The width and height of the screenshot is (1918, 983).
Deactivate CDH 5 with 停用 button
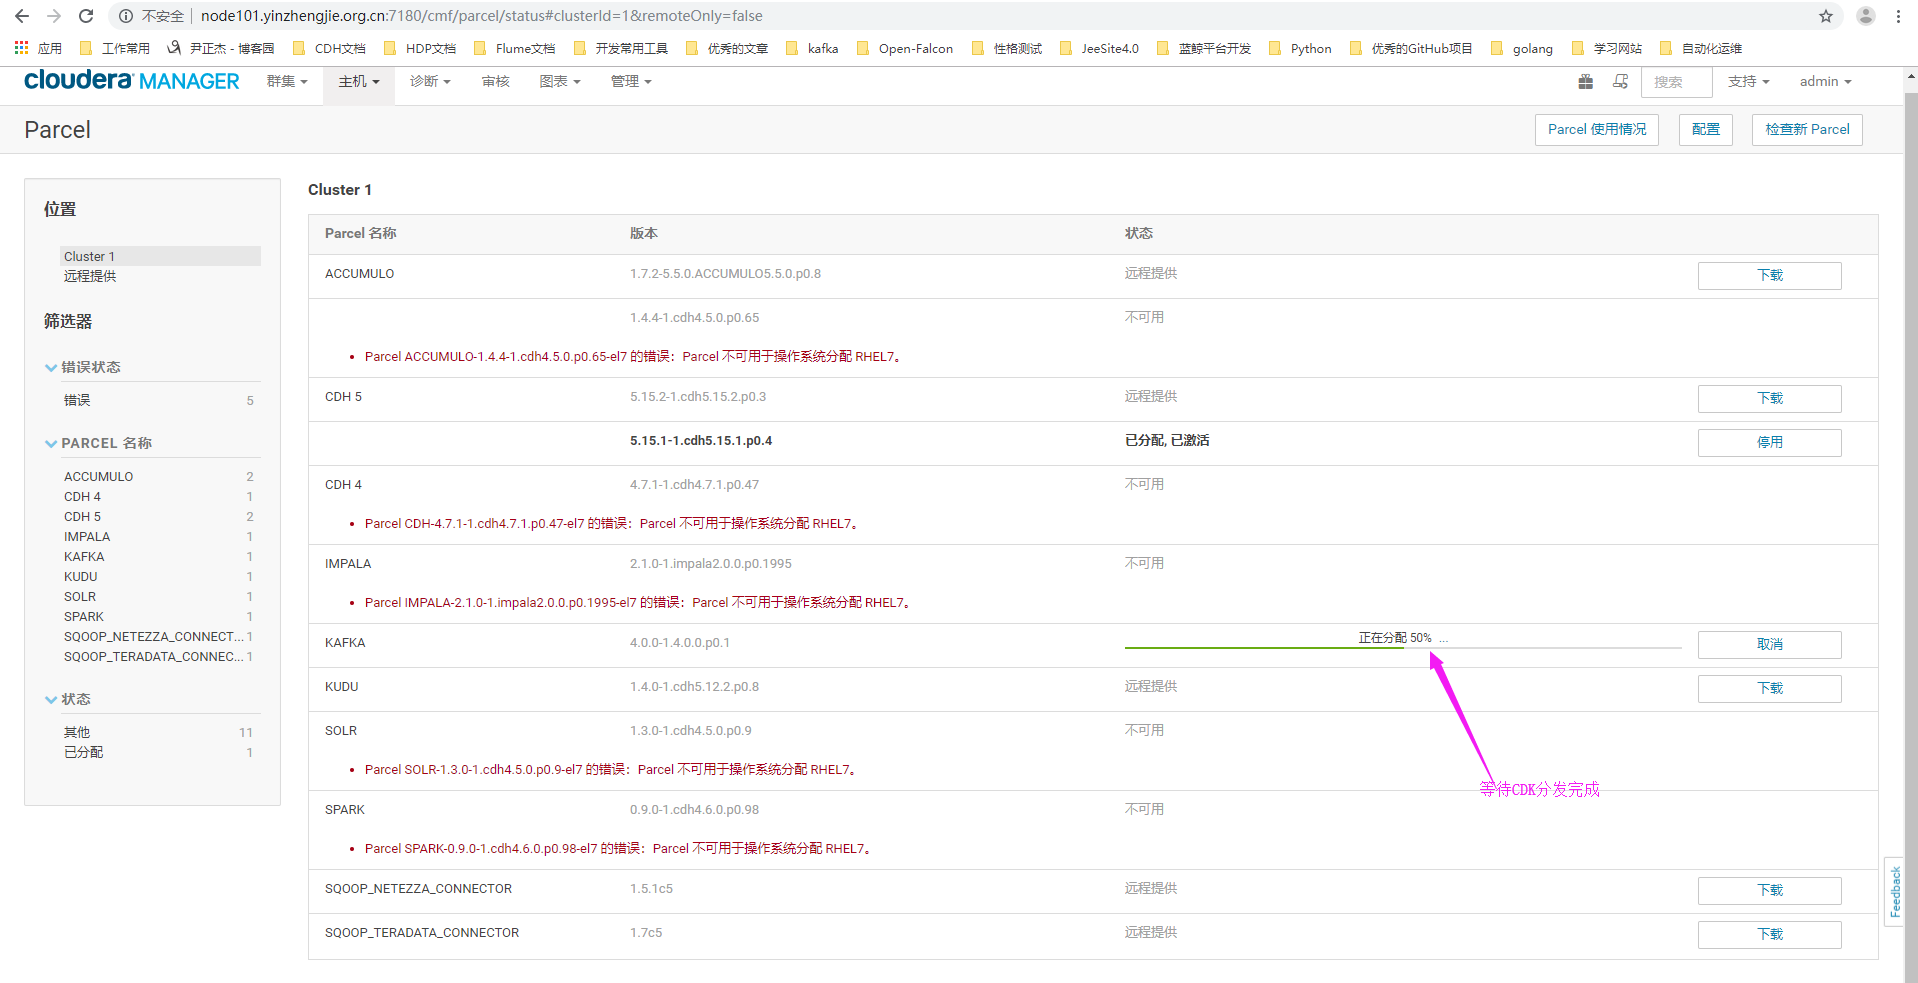pyautogui.click(x=1769, y=442)
